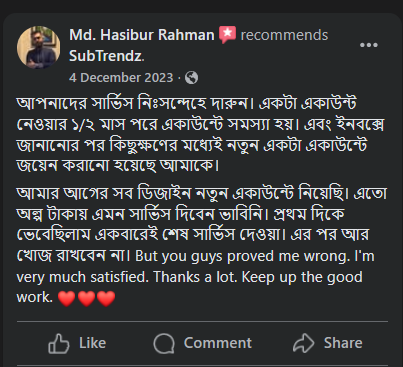Click the middle red heart emoji

tap(86, 298)
